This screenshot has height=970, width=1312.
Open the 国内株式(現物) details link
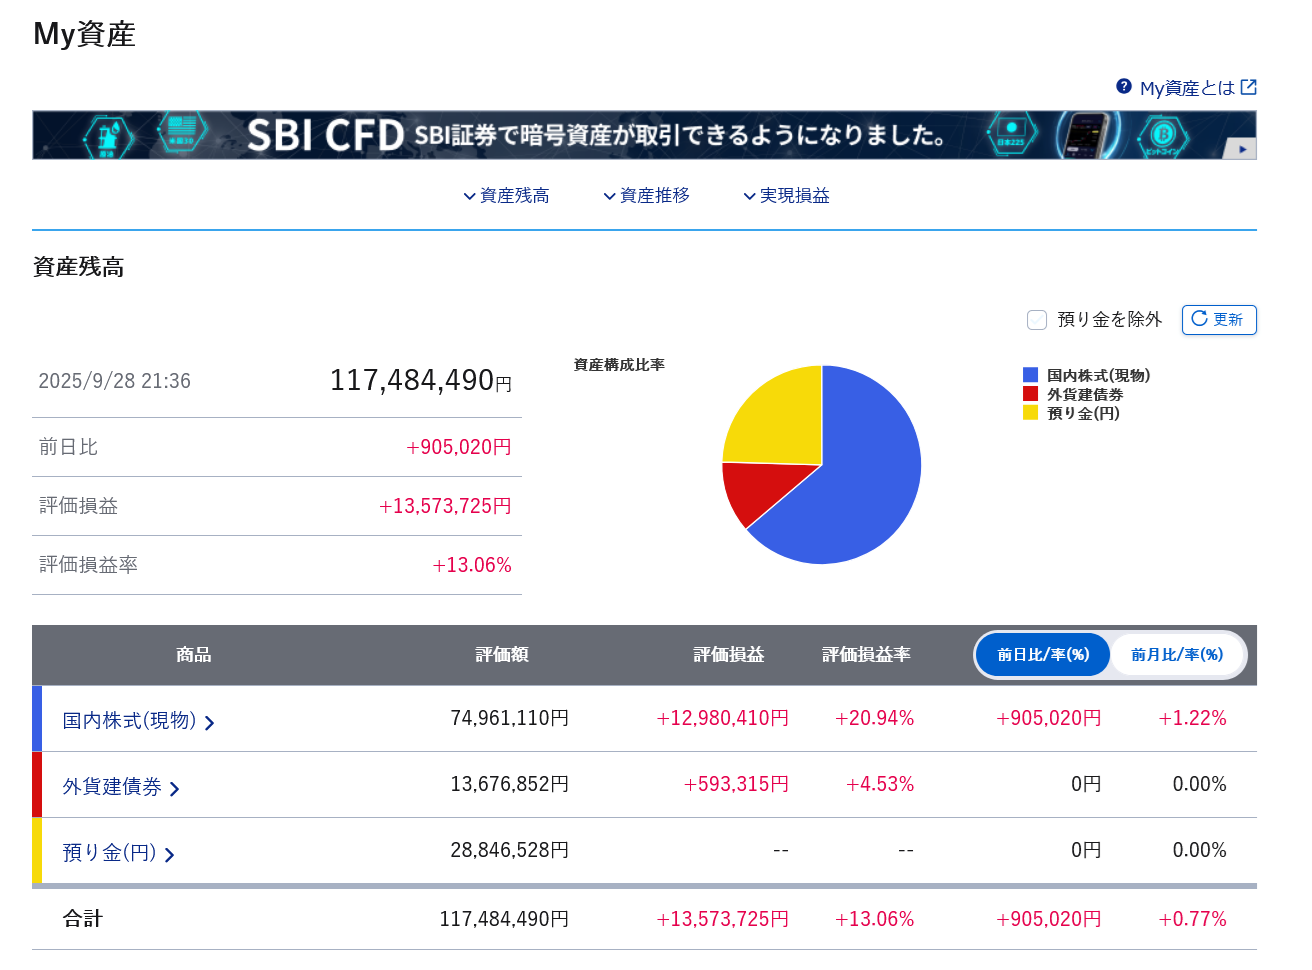pos(129,721)
